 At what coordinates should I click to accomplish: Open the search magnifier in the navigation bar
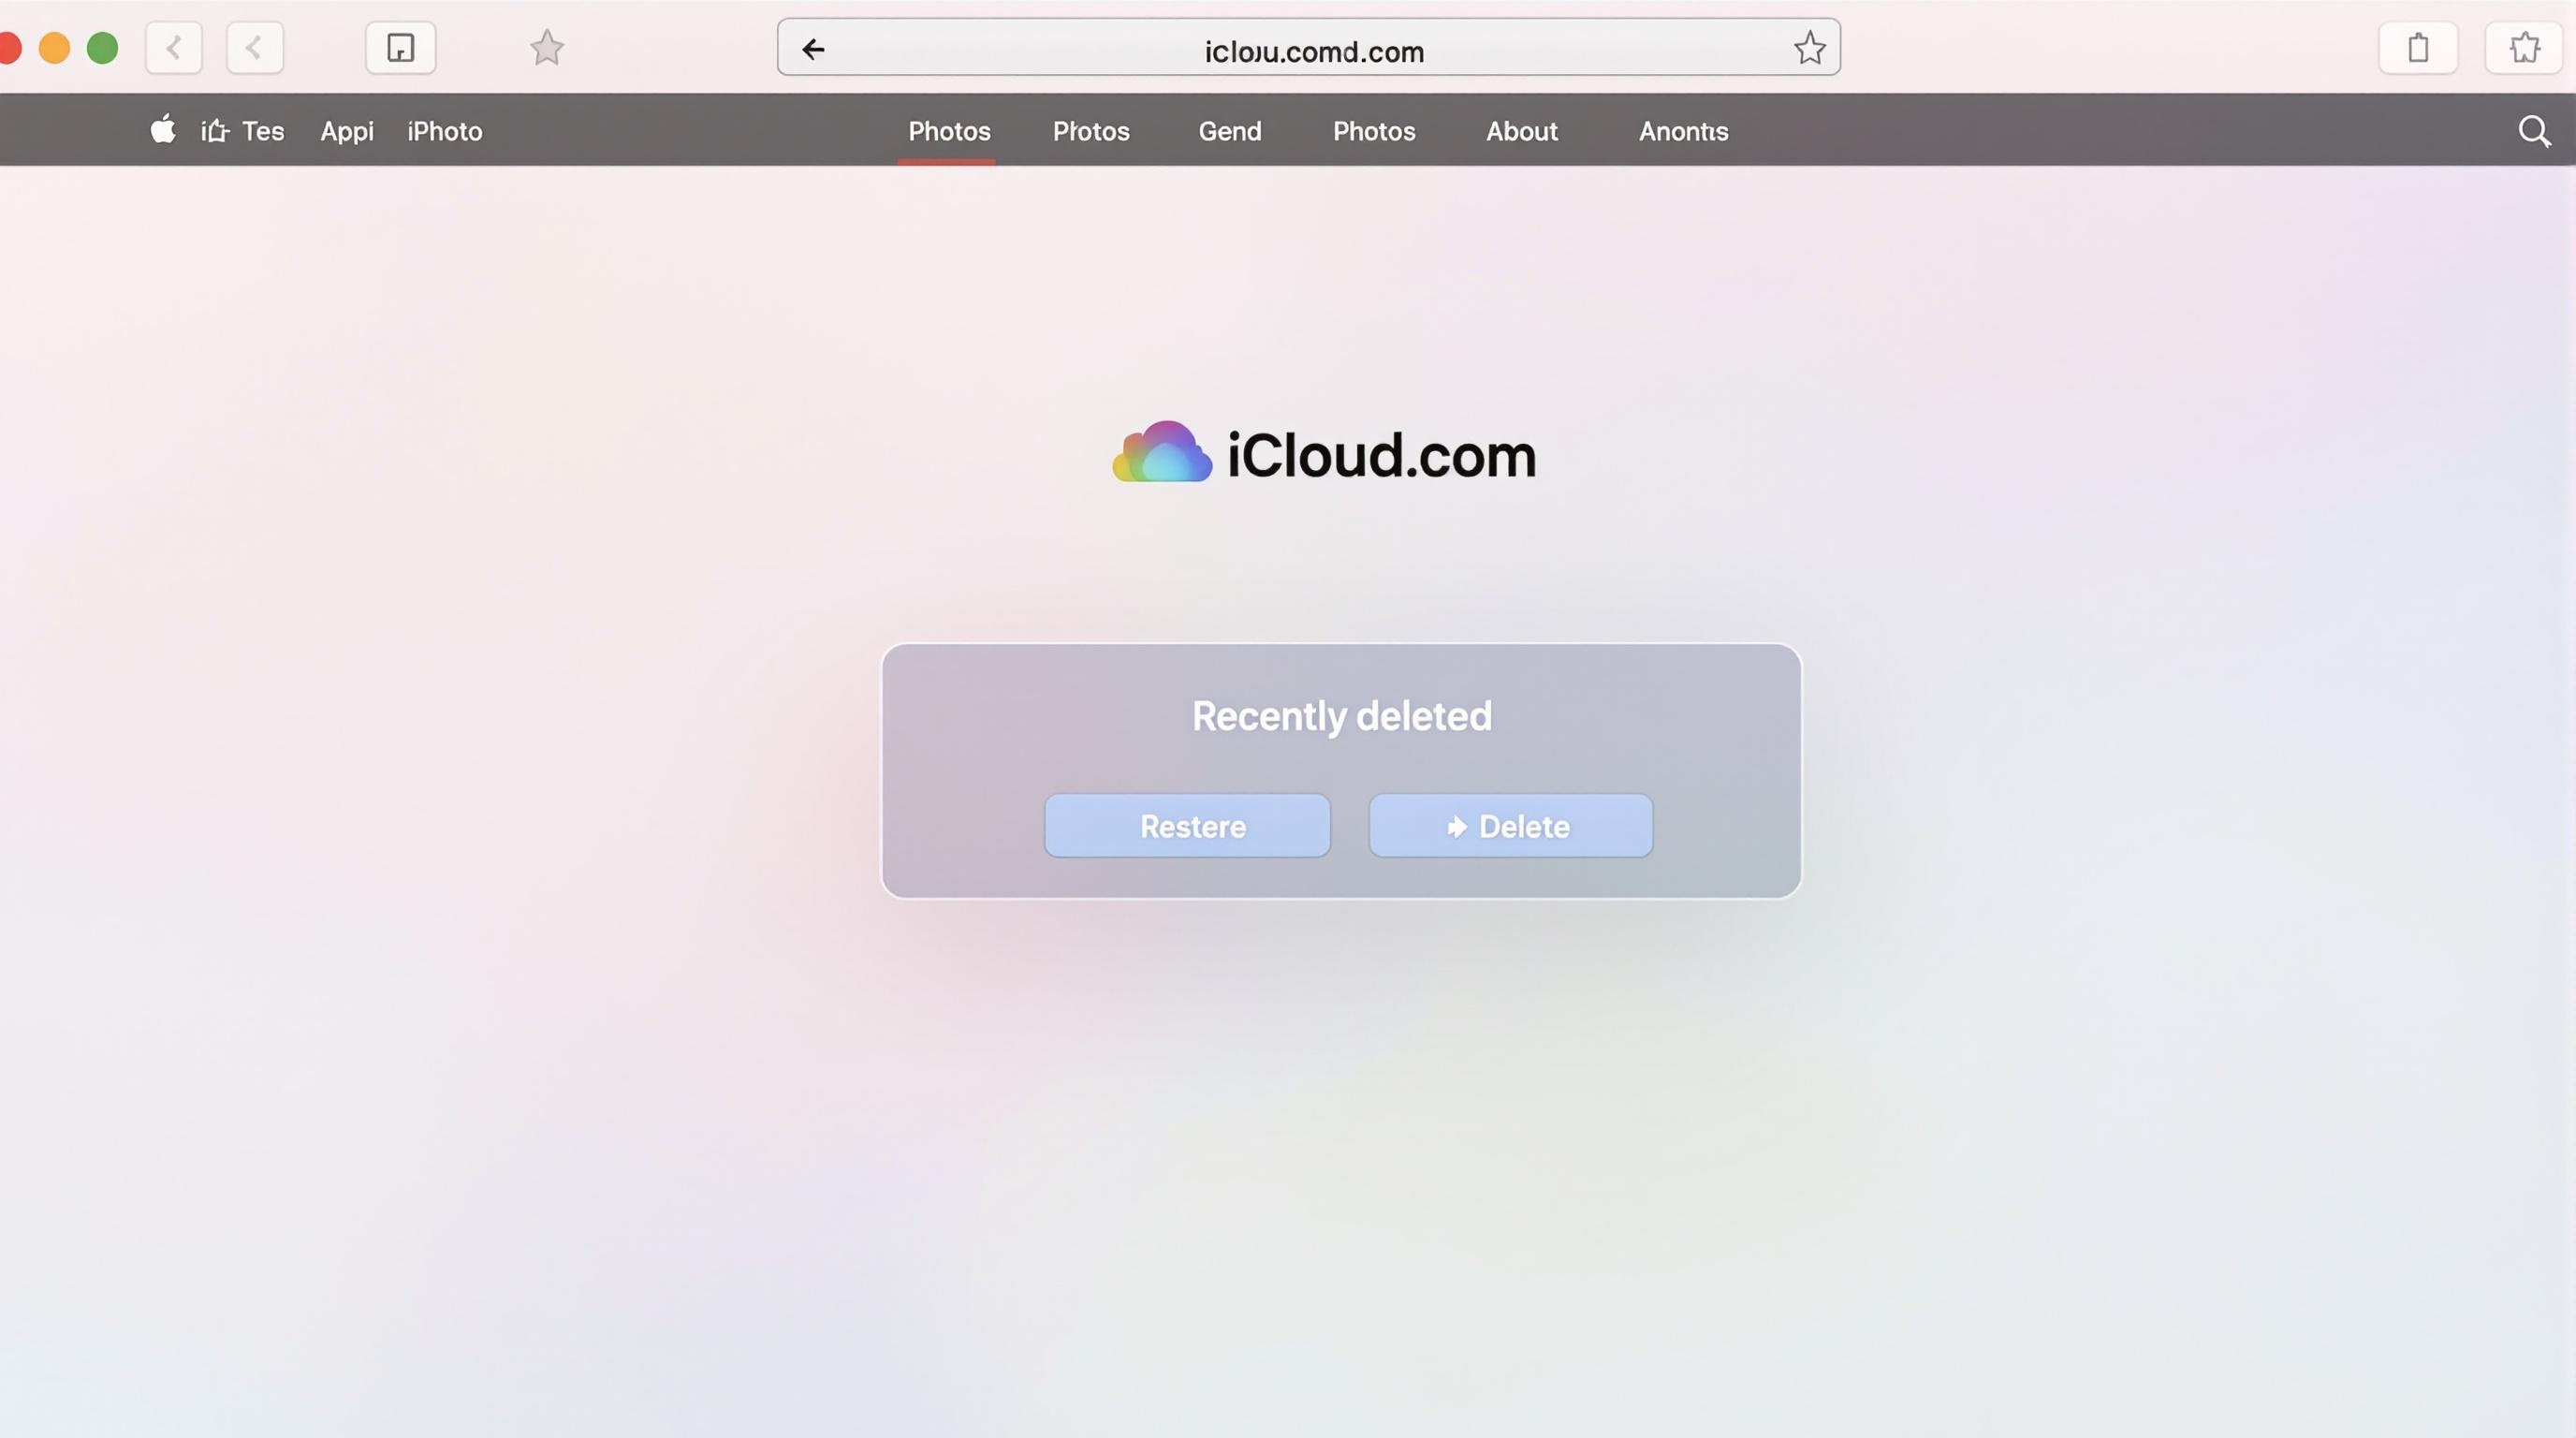[x=2534, y=131]
